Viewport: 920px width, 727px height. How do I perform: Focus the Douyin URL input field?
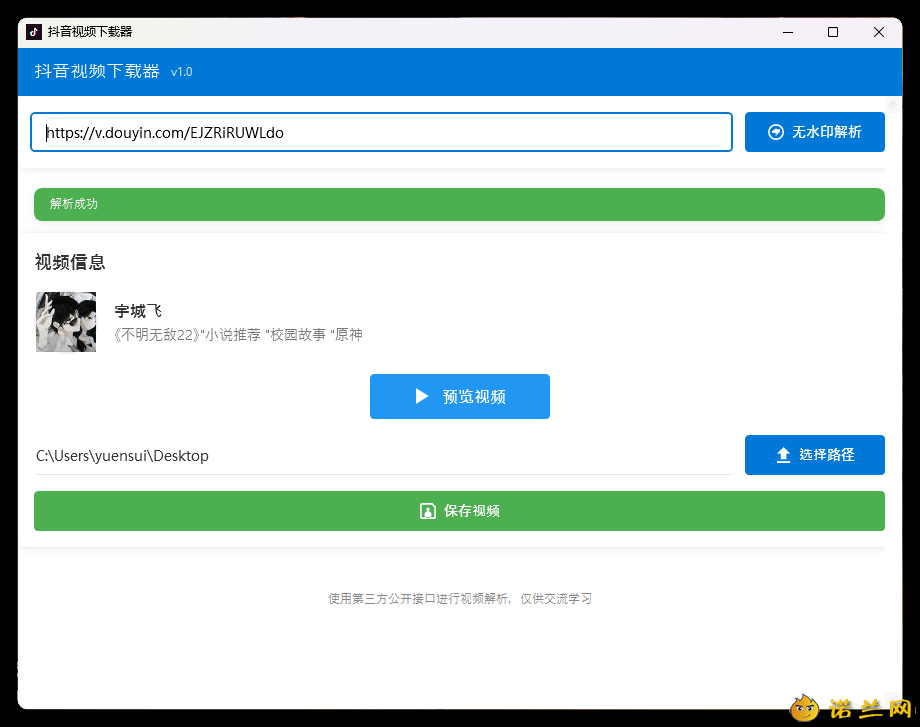coord(381,132)
